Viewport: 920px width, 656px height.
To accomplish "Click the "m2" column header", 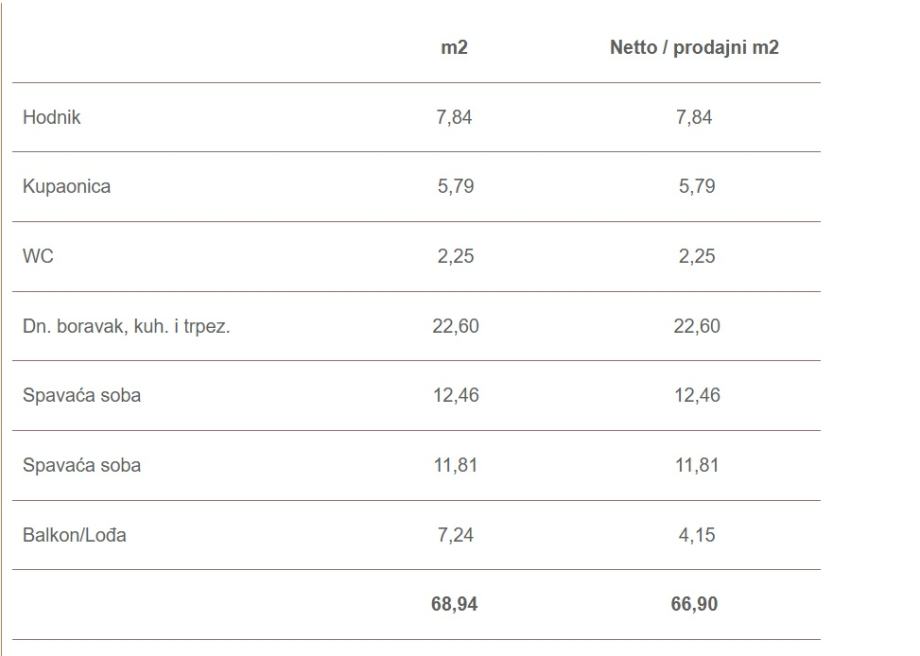I will click(x=454, y=48).
